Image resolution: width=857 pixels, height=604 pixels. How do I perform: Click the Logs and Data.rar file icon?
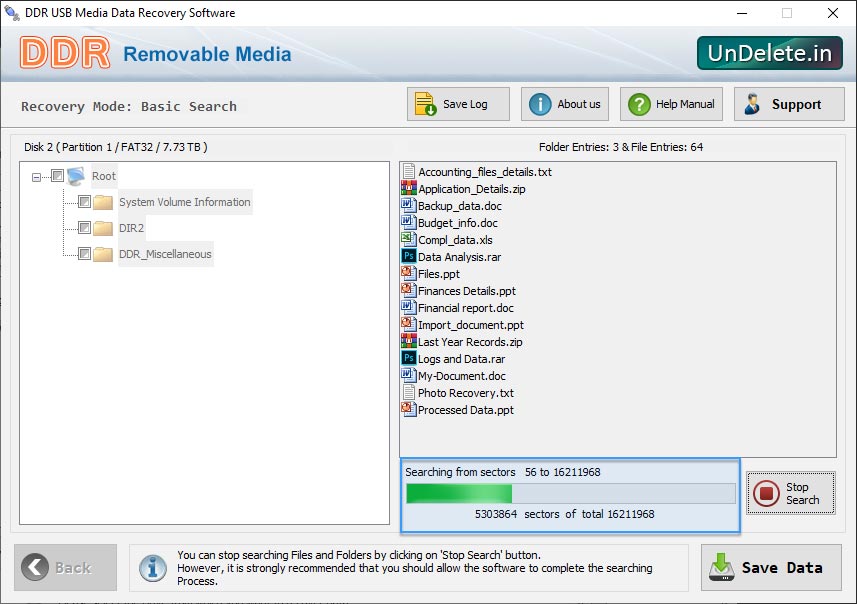pyautogui.click(x=409, y=359)
